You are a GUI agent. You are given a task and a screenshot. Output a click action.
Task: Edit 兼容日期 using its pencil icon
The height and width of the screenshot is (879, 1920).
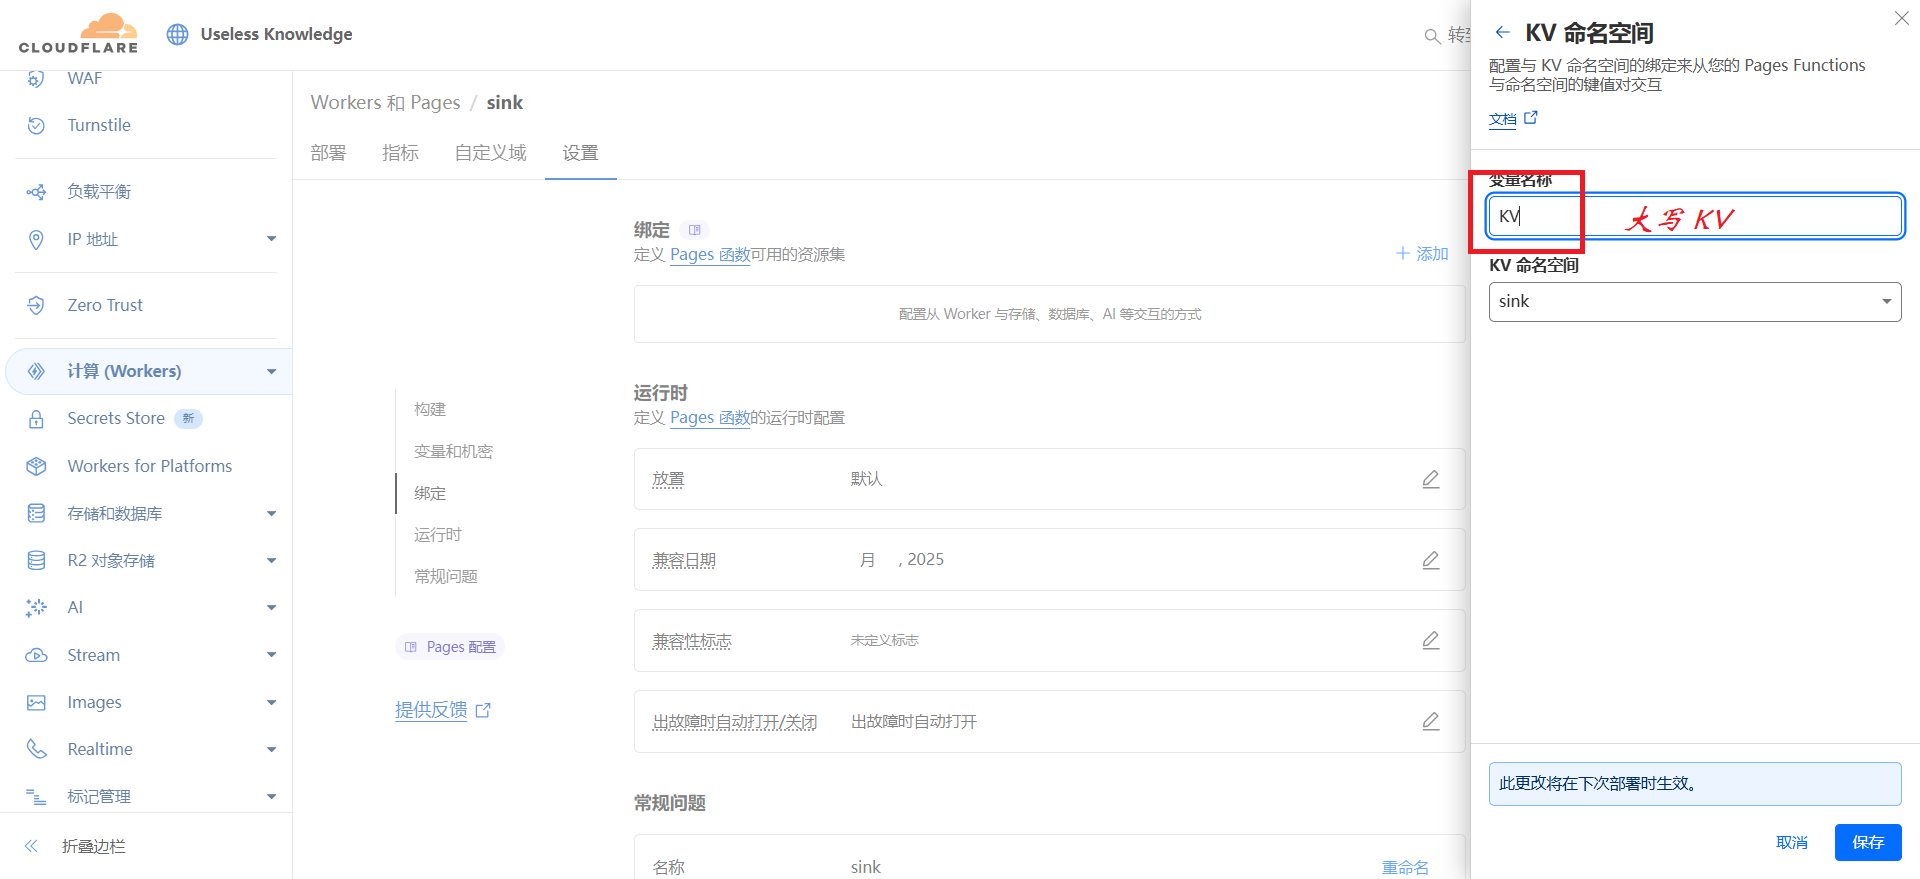1430,560
